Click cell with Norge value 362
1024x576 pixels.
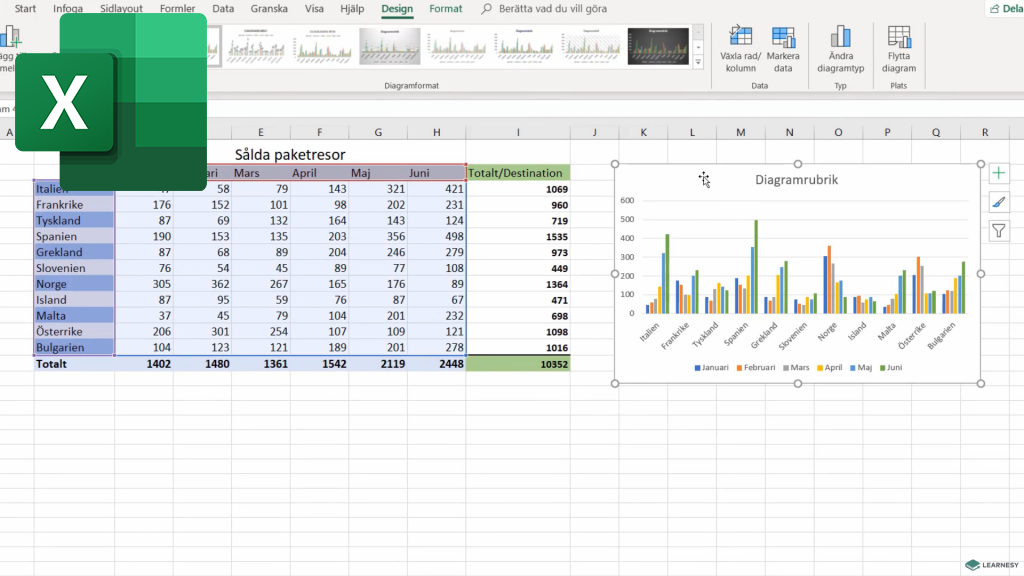[x=202, y=284]
